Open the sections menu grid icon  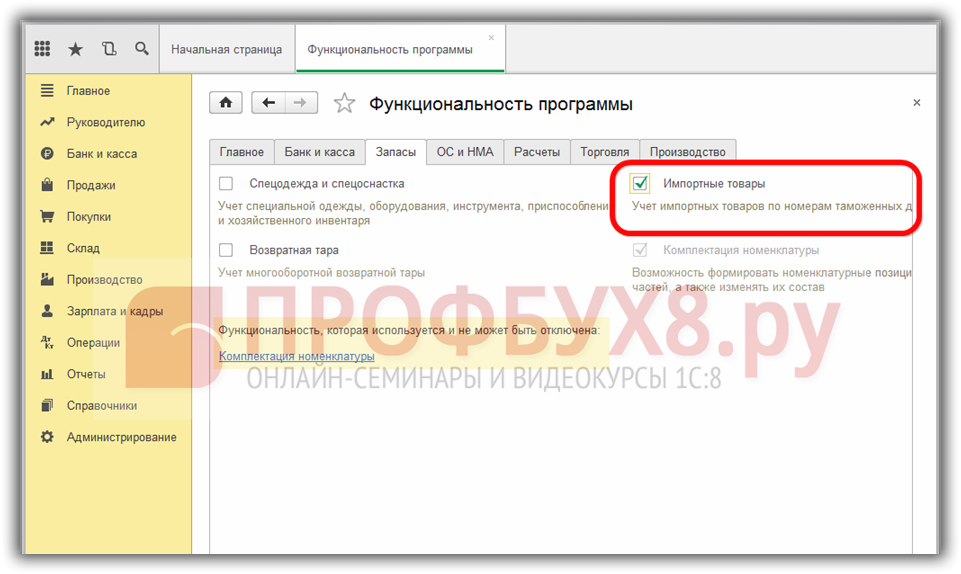pos(42,49)
